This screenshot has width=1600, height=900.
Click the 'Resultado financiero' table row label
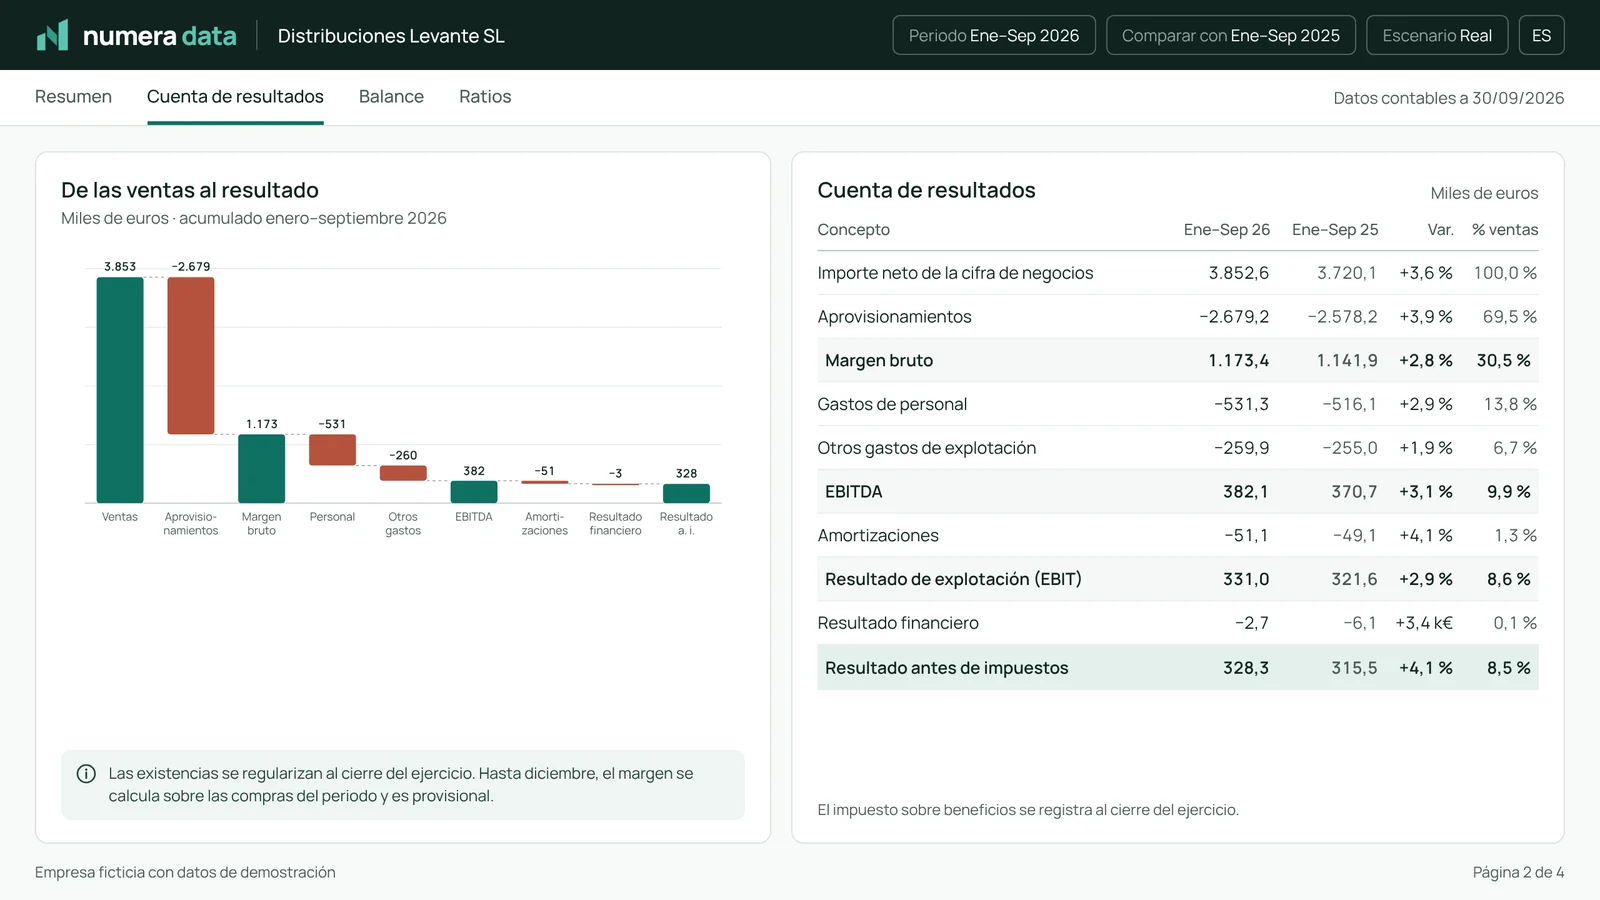click(x=898, y=623)
